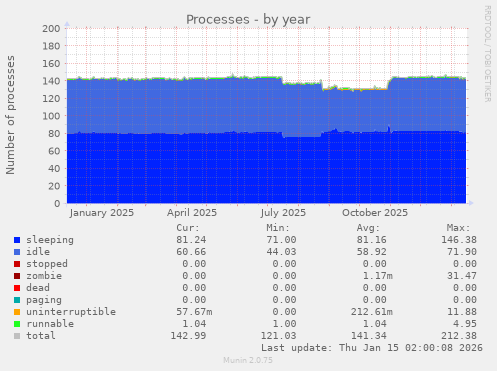The width and height of the screenshot is (497, 371).
Task: Click the orange uninterruptible legend swatch
Action: pyautogui.click(x=17, y=312)
